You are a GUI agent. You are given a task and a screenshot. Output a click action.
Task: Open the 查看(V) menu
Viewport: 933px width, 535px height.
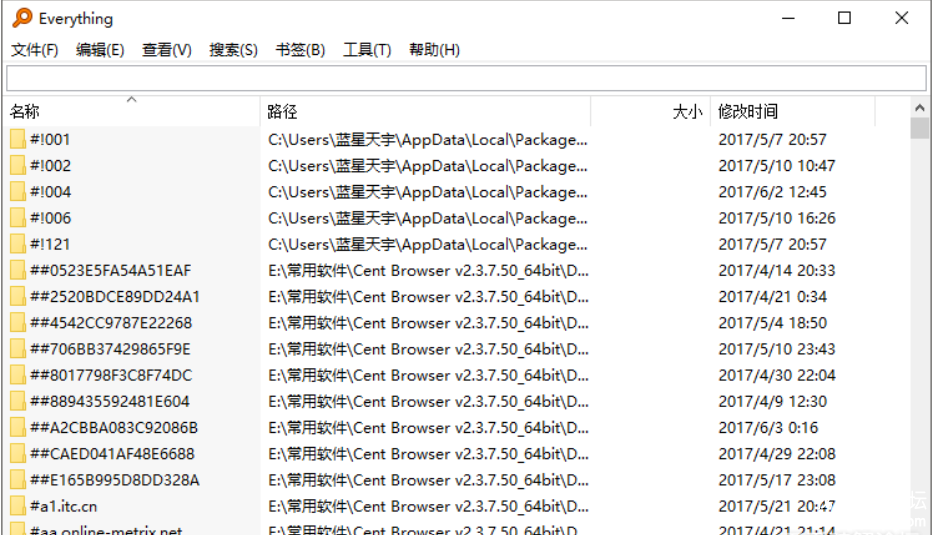coord(167,50)
